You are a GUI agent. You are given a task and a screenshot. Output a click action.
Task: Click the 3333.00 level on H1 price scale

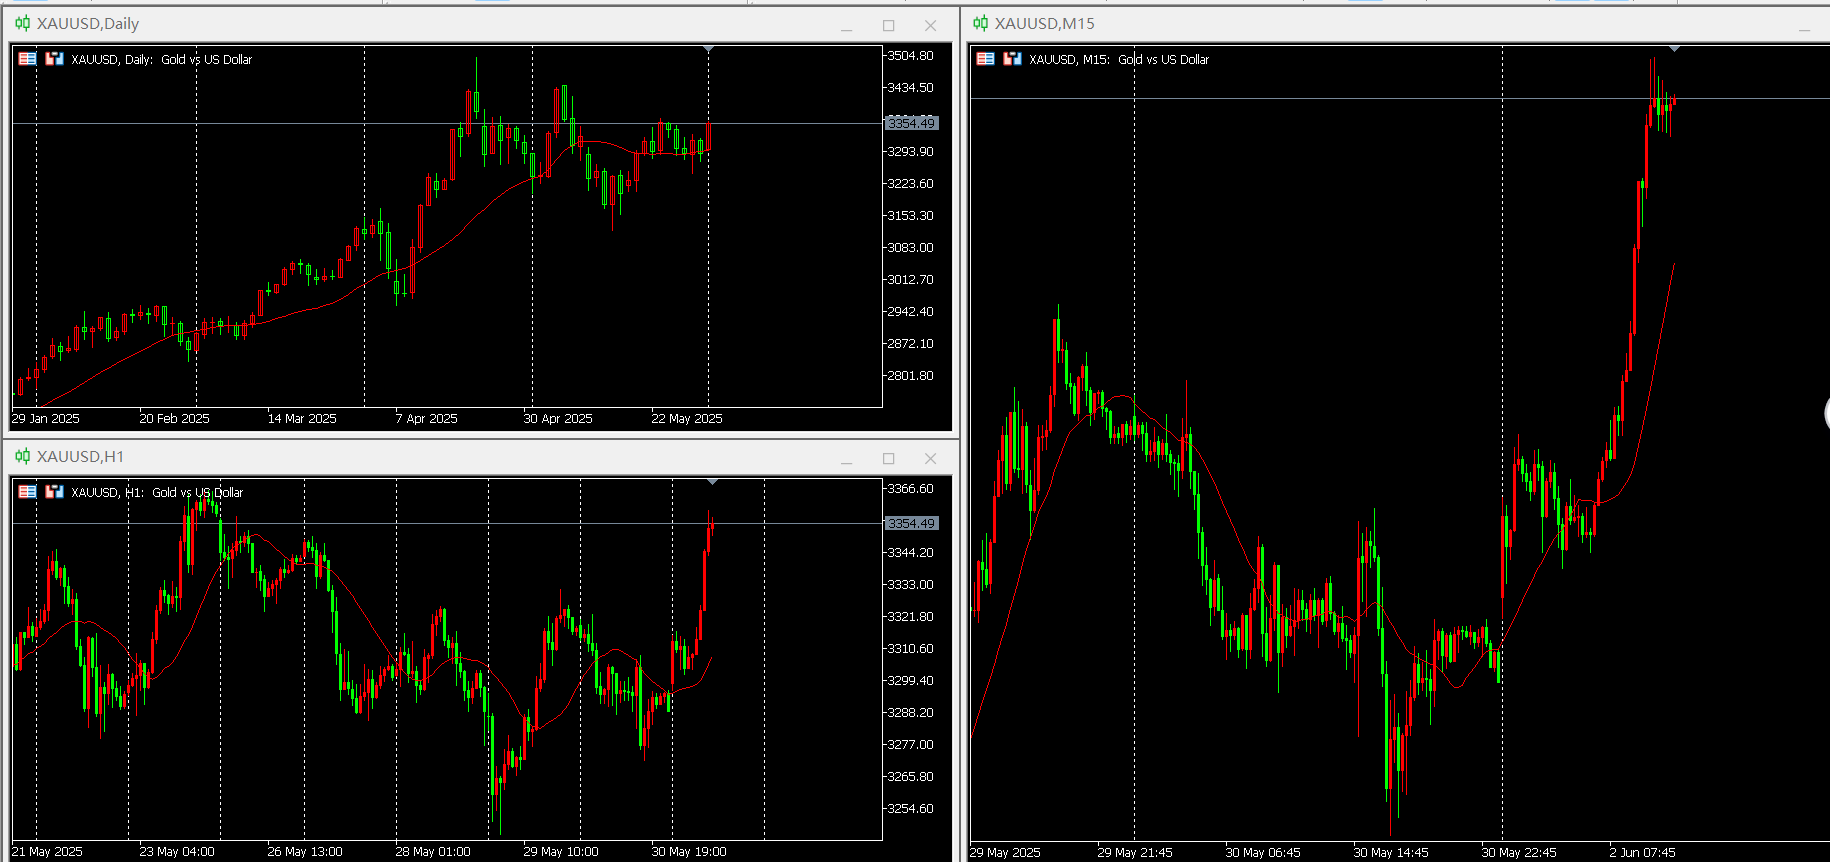tap(911, 584)
